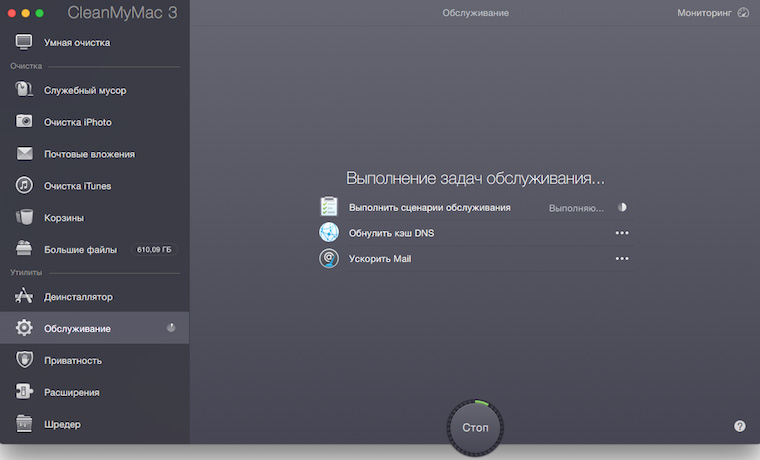This screenshot has width=760, height=460.
Task: Click the Очистка iTunes music note icon
Action: [x=24, y=185]
